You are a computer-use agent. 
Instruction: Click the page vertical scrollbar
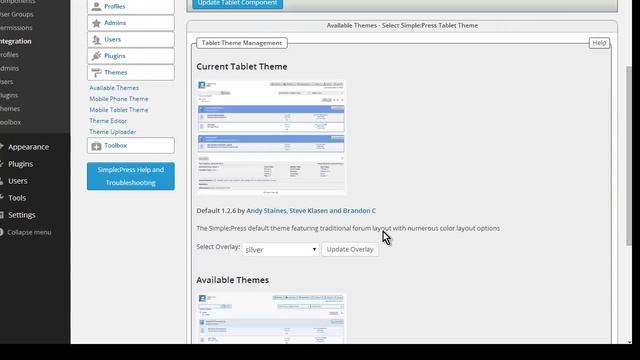click(x=629, y=156)
